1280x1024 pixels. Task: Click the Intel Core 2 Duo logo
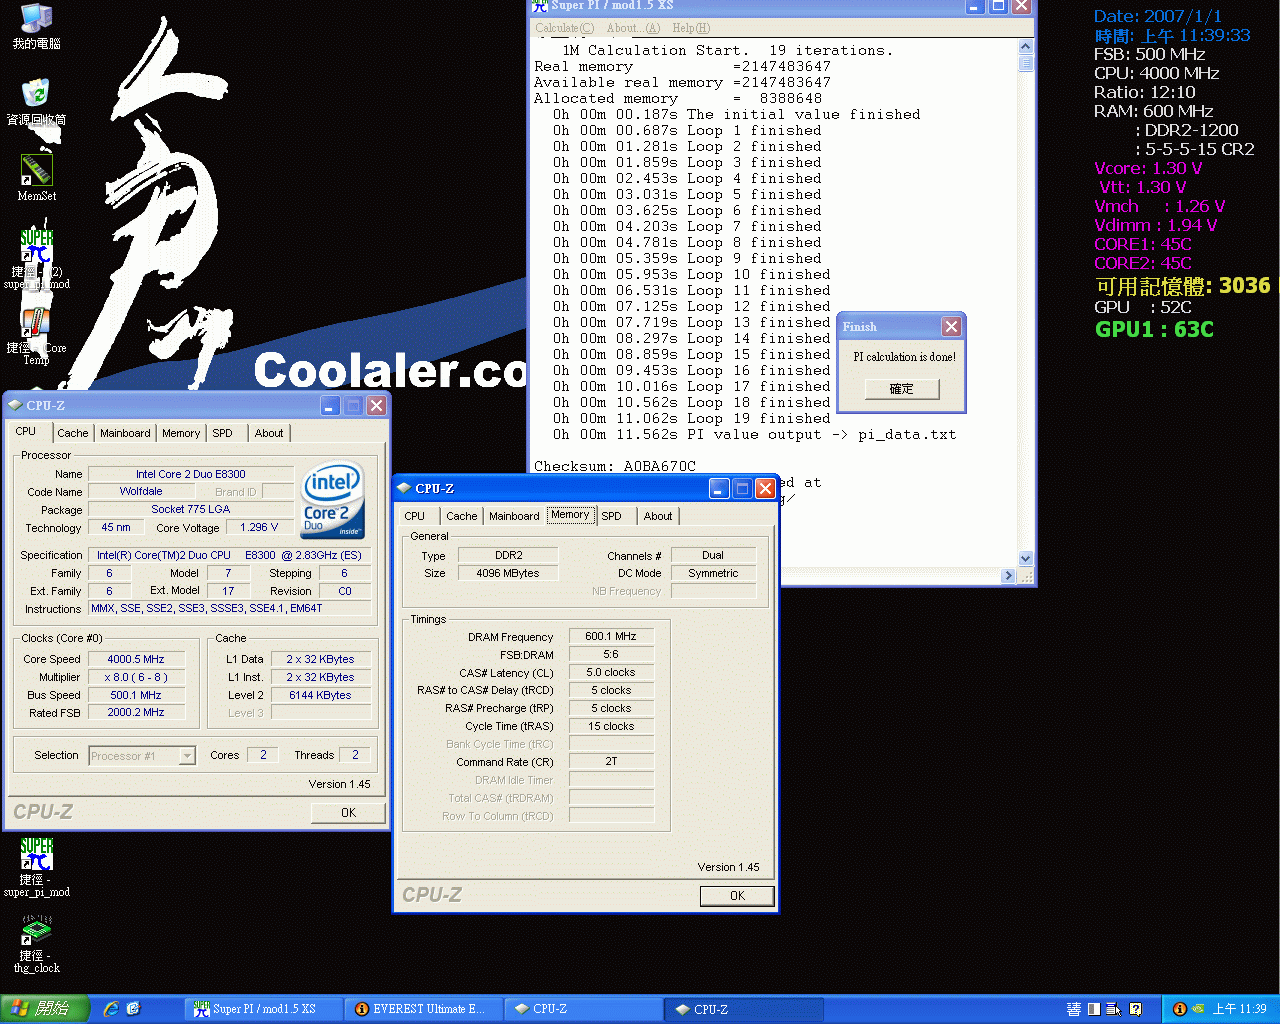pyautogui.click(x=333, y=500)
